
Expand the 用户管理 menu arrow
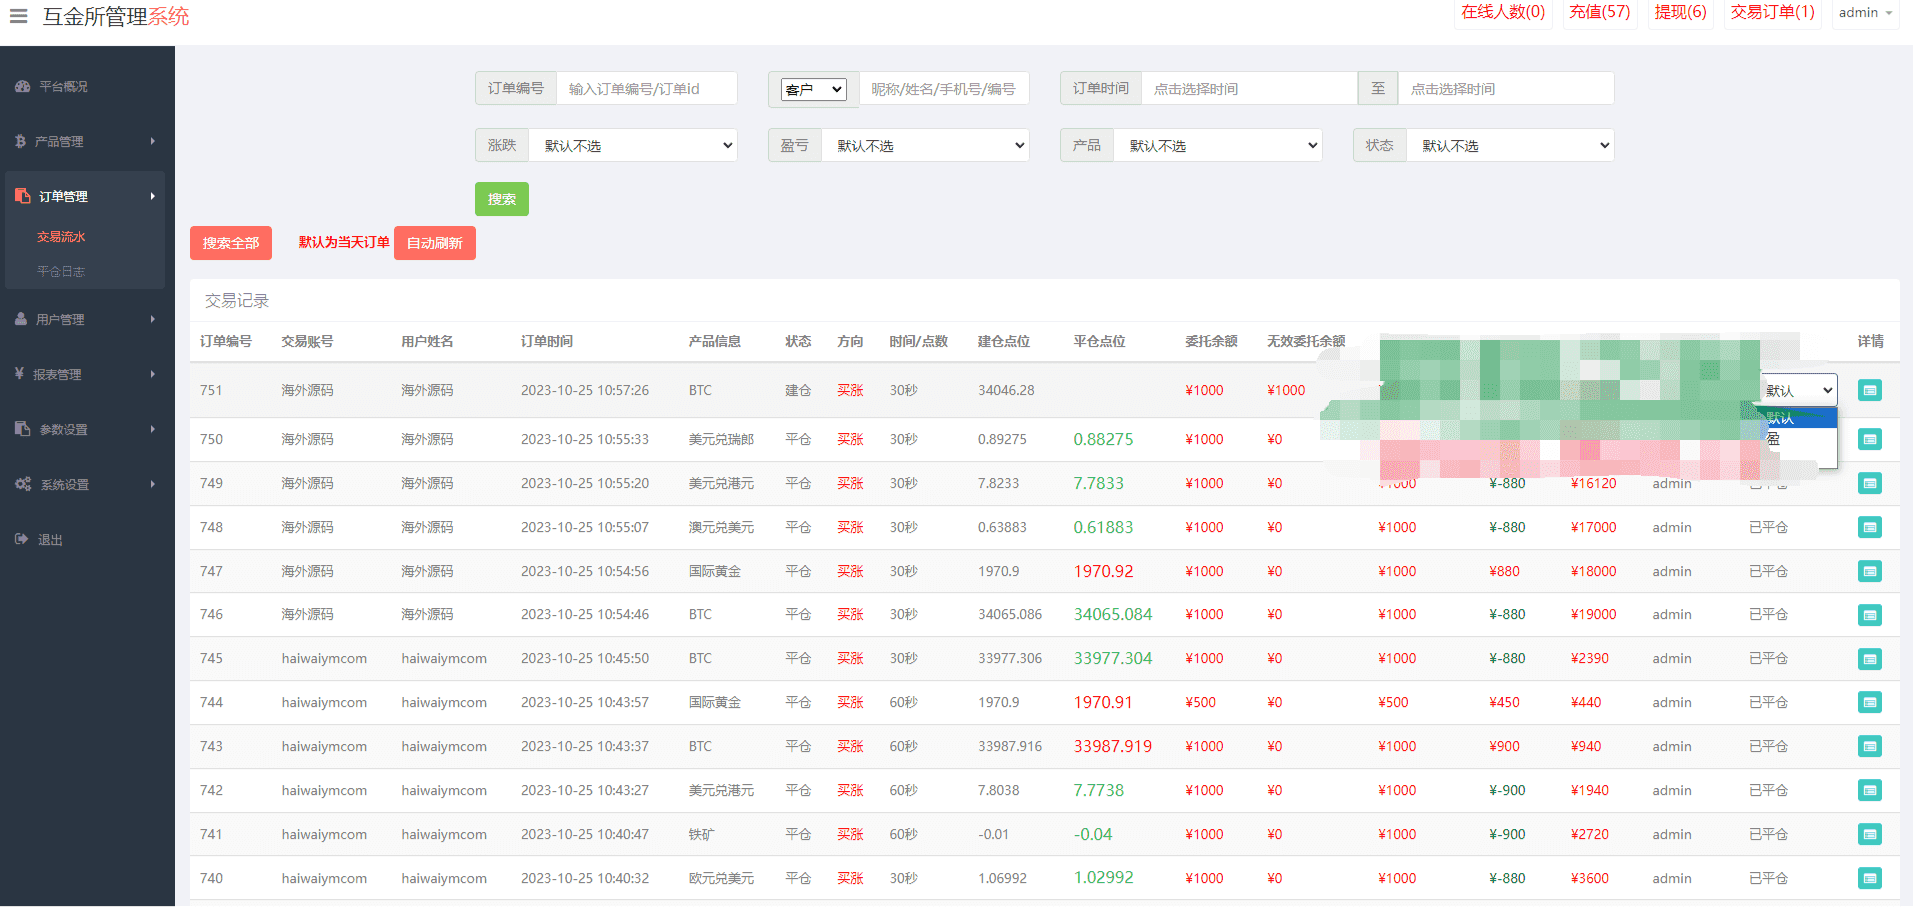pyautogui.click(x=153, y=319)
